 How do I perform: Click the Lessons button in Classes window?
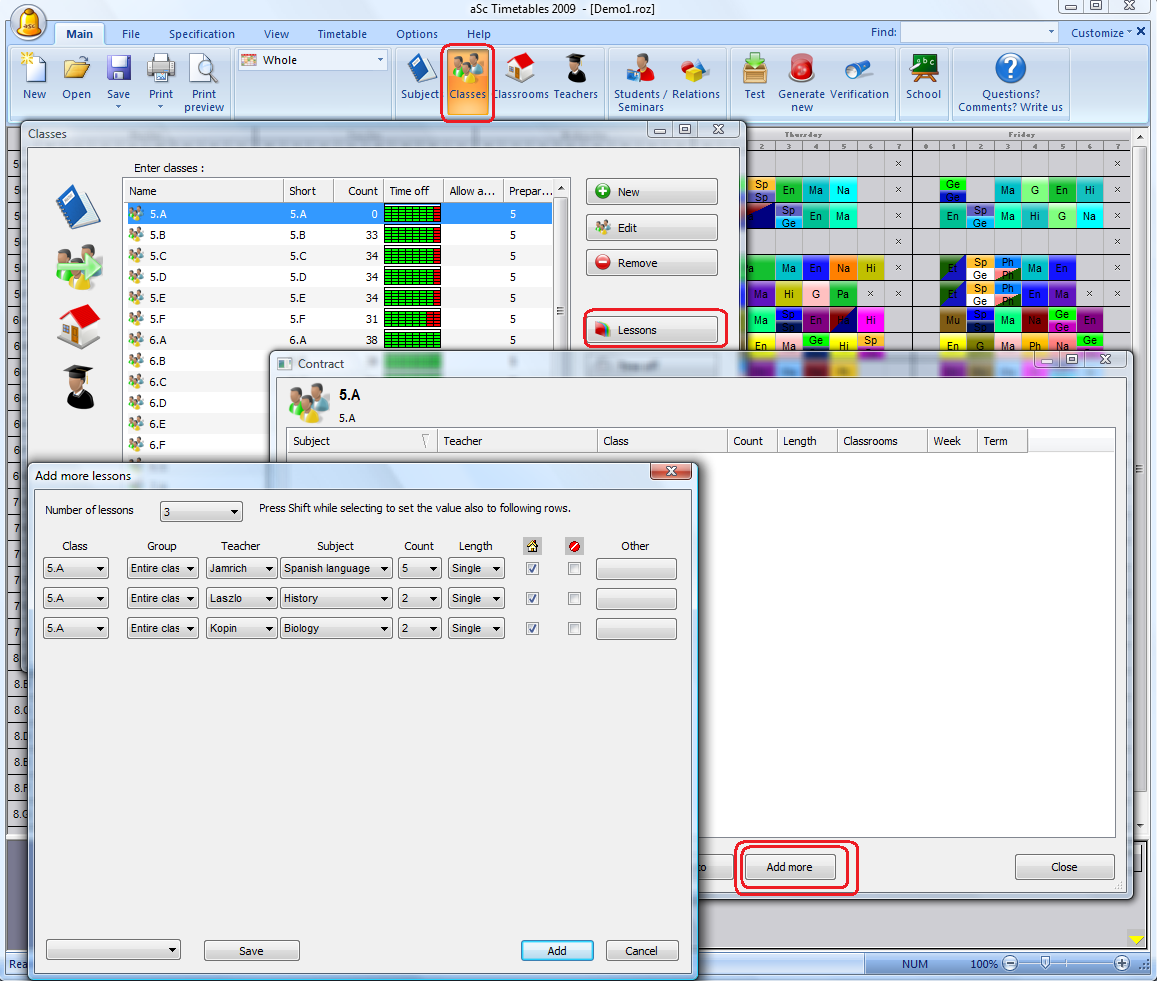tap(652, 330)
